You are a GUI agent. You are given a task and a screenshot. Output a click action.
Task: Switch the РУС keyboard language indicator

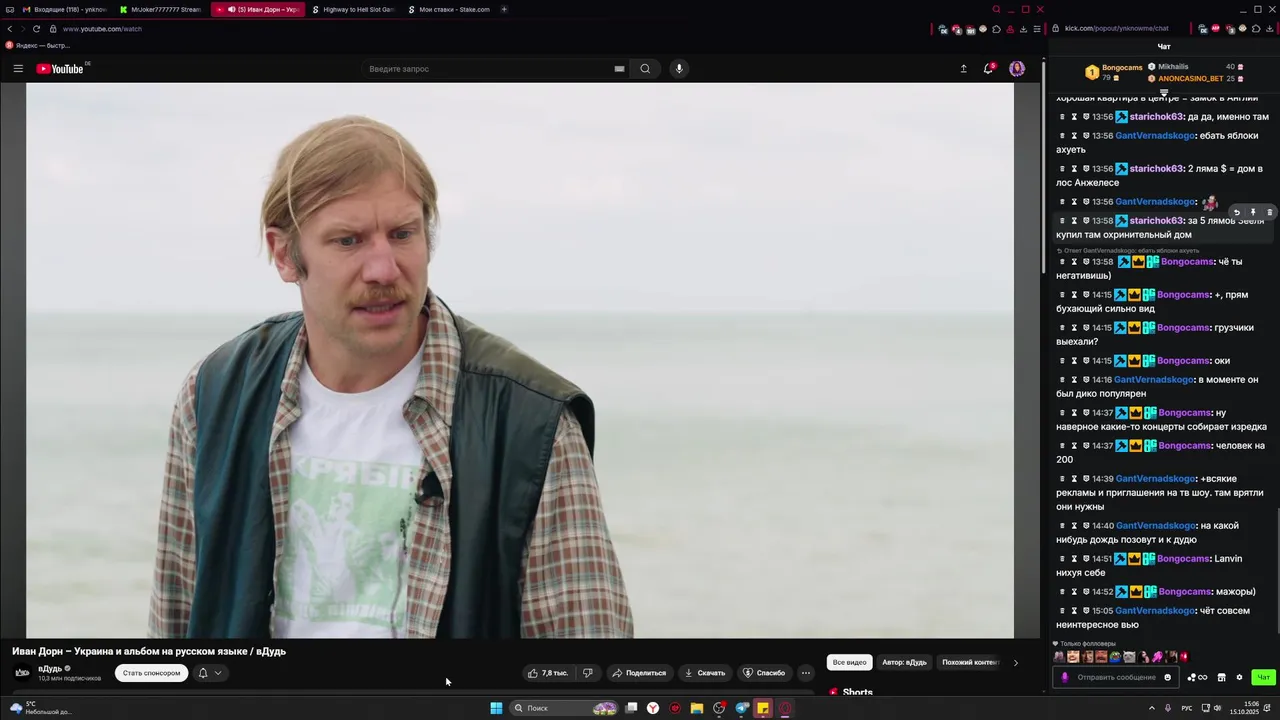[x=1187, y=708]
